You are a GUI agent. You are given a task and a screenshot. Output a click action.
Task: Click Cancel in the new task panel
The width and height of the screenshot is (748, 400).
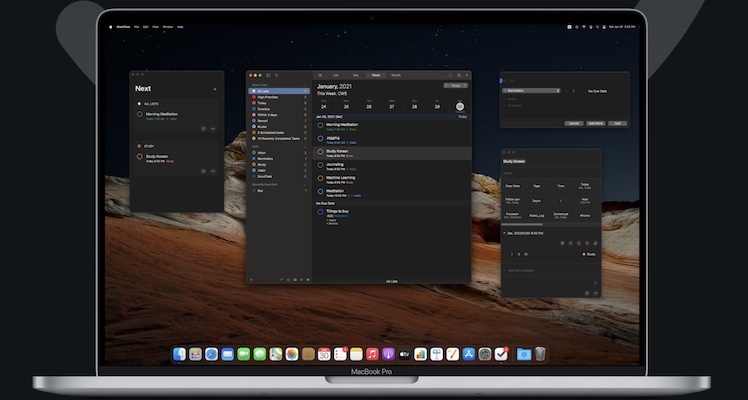point(574,122)
